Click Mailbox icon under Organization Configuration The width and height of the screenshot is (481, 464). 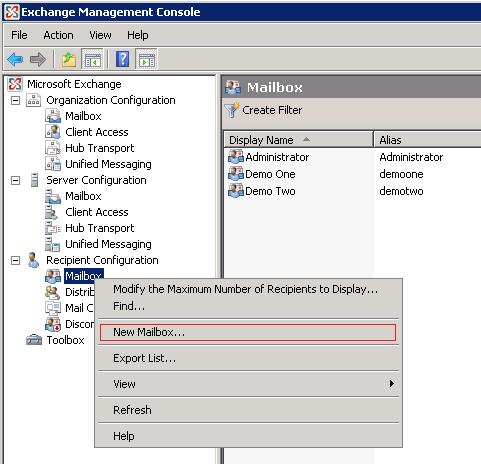(53, 116)
